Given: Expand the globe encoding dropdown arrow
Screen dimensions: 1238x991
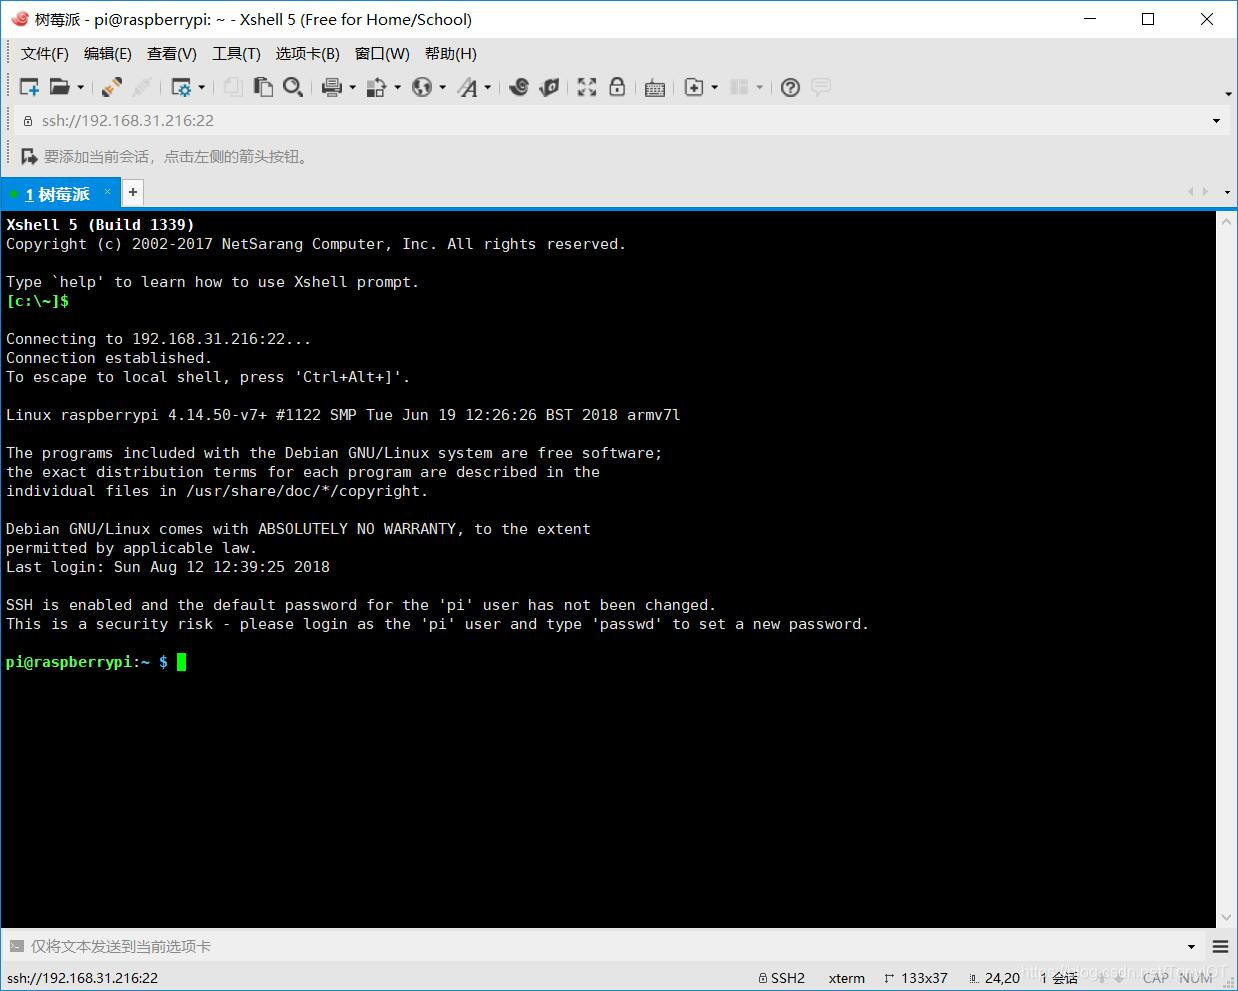Looking at the screenshot, I should tap(442, 87).
